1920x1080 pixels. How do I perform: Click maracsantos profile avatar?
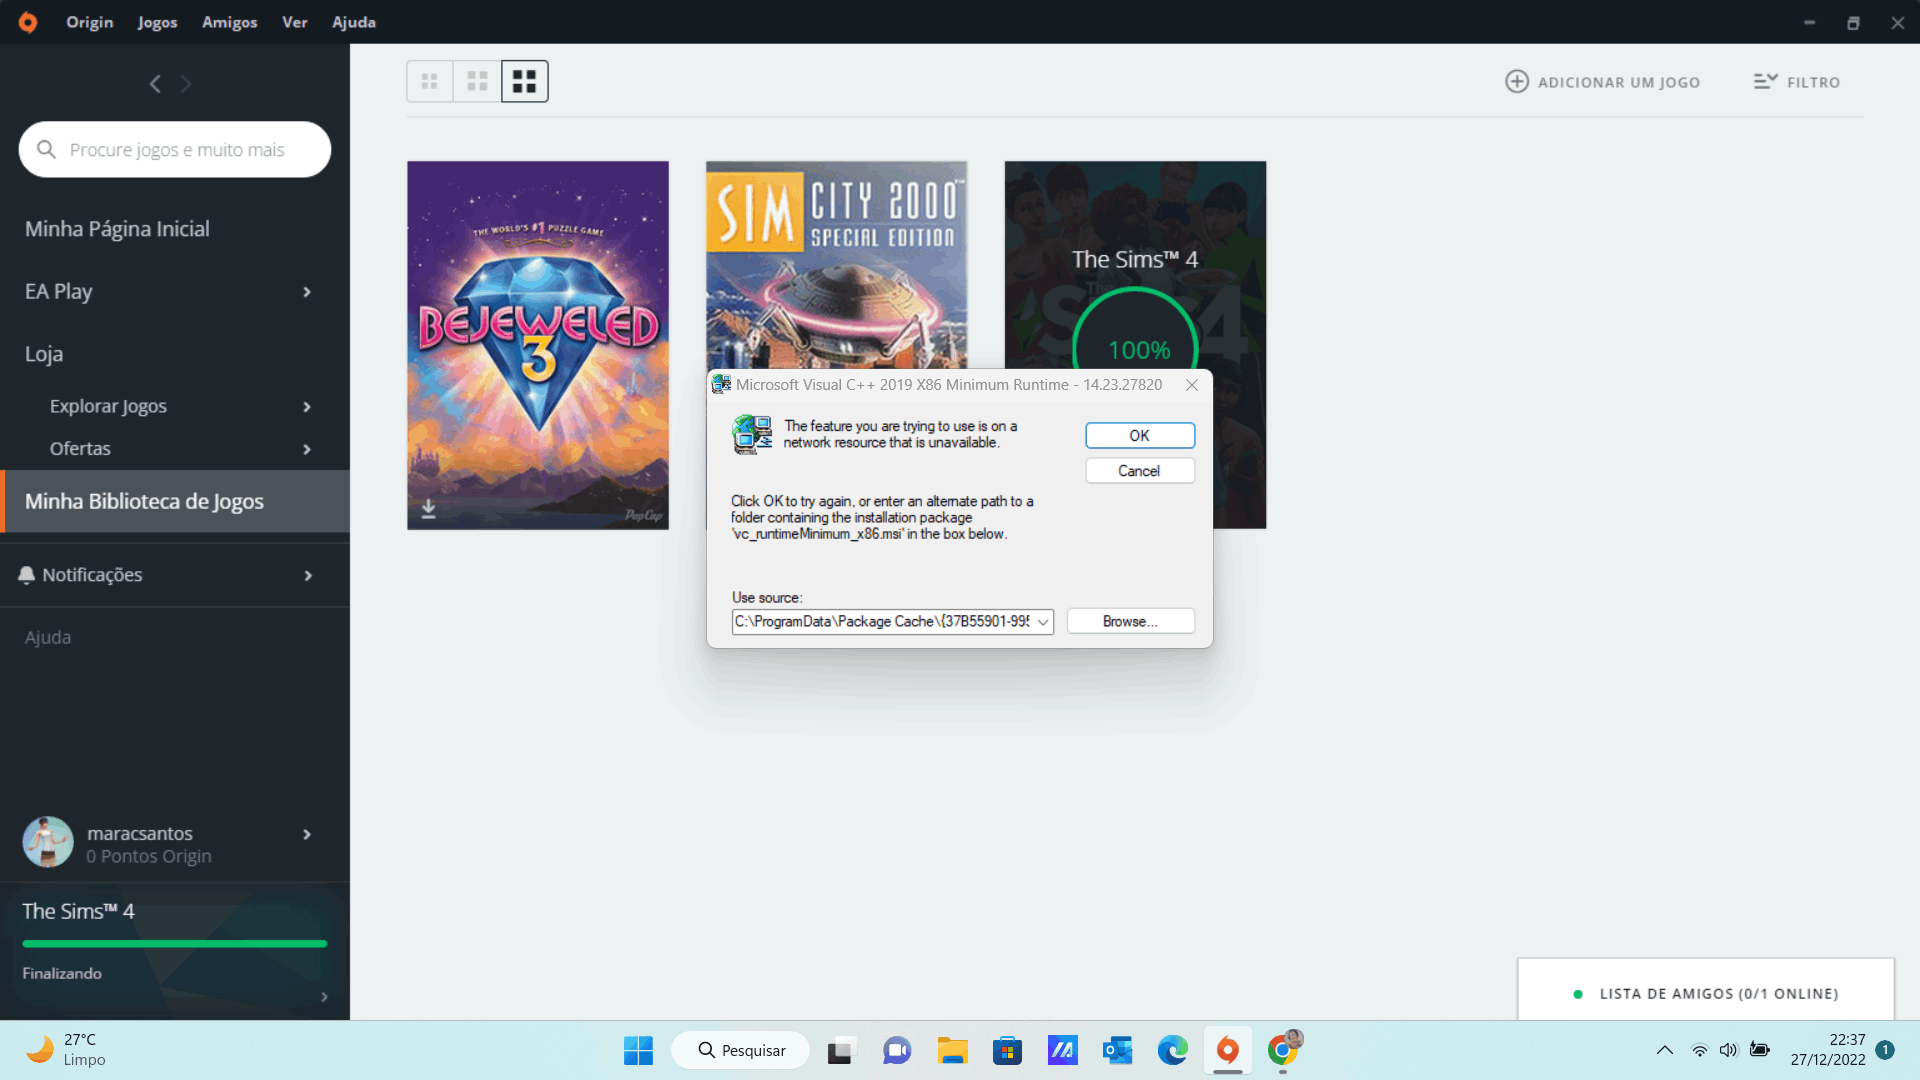(48, 842)
